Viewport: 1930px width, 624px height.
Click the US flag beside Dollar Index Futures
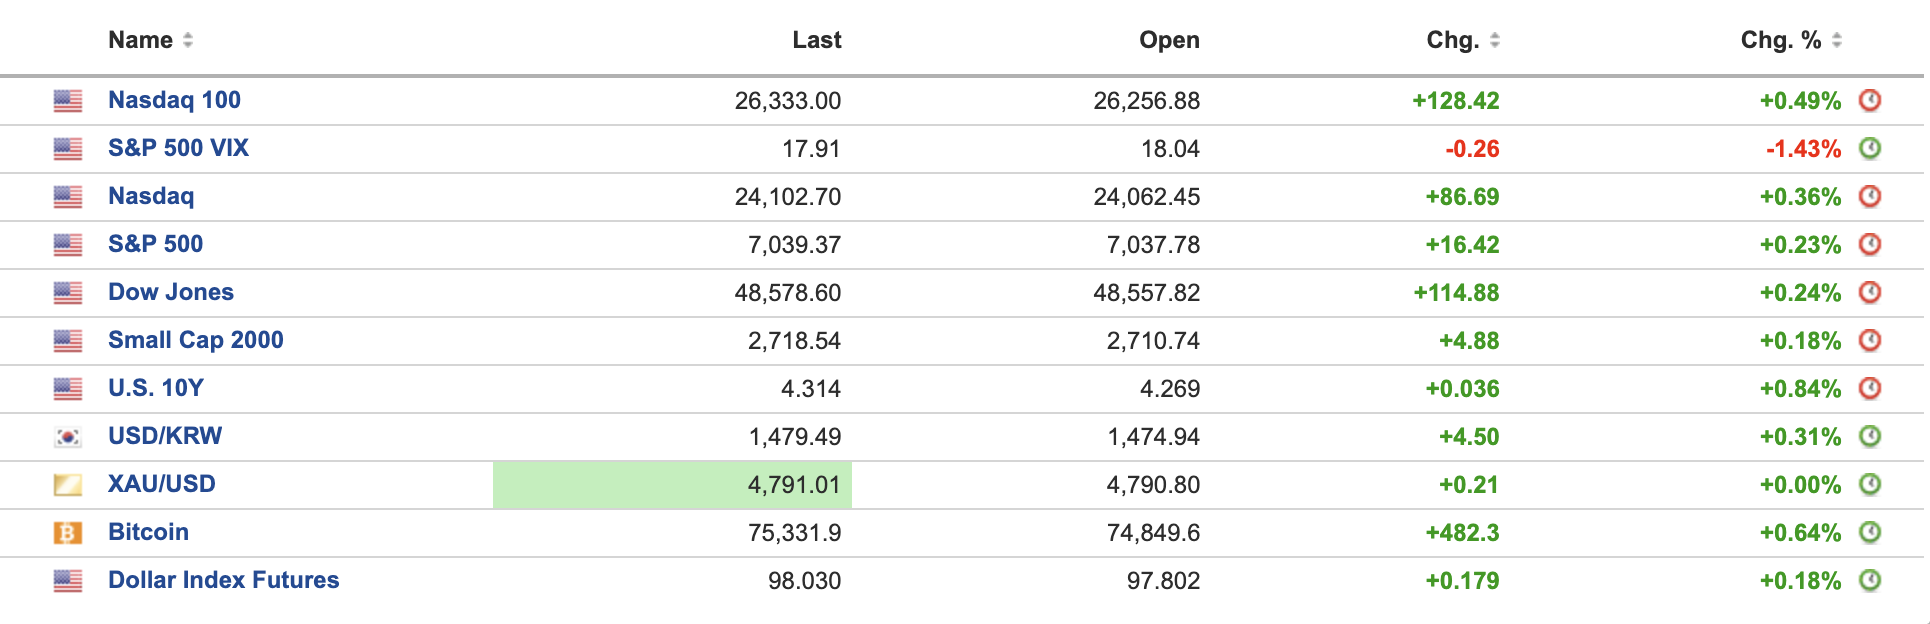[68, 581]
